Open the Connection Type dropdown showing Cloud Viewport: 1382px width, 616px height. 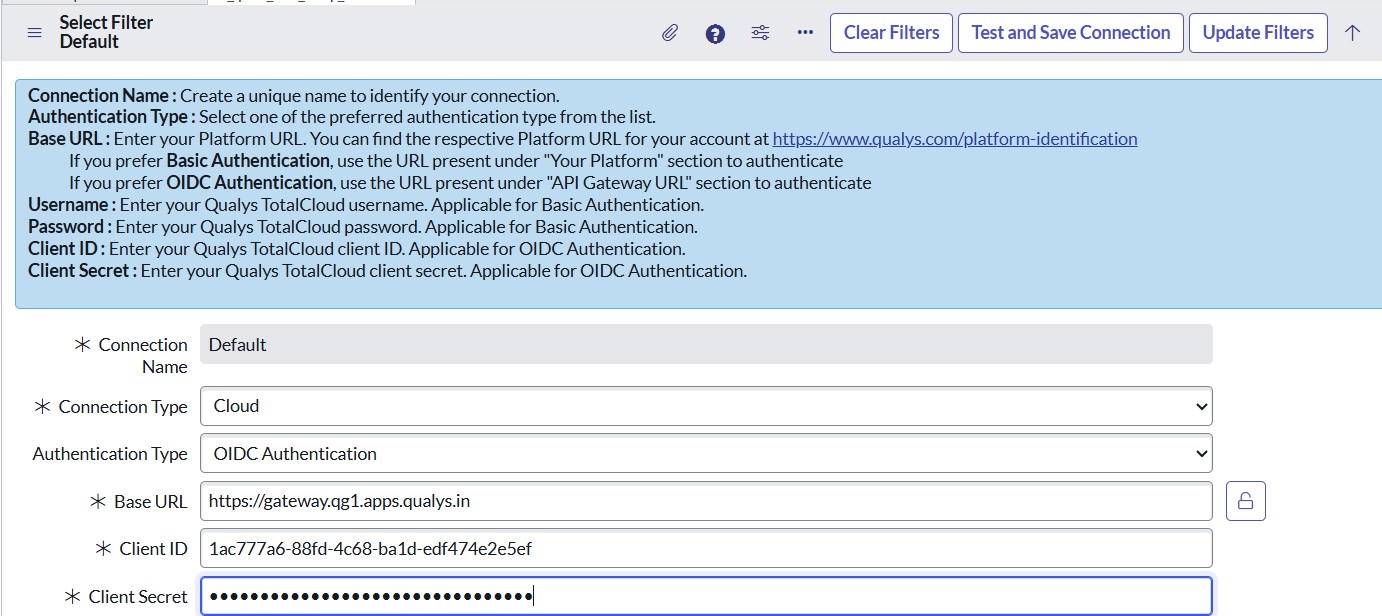[706, 406]
